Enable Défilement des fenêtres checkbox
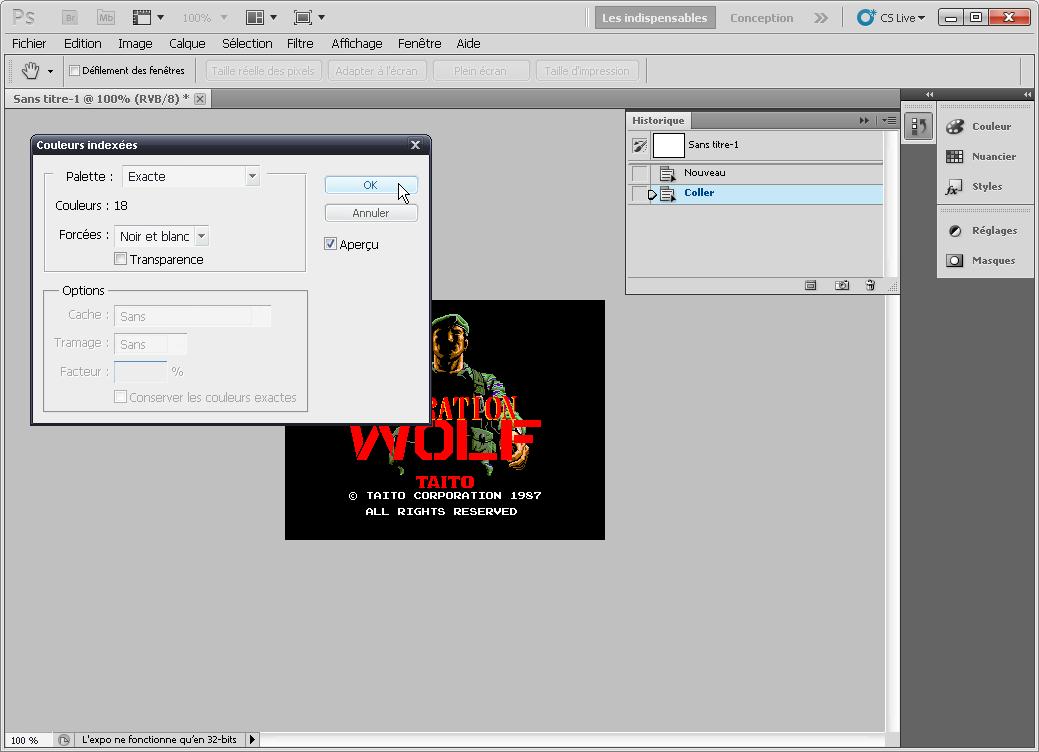 pyautogui.click(x=75, y=70)
